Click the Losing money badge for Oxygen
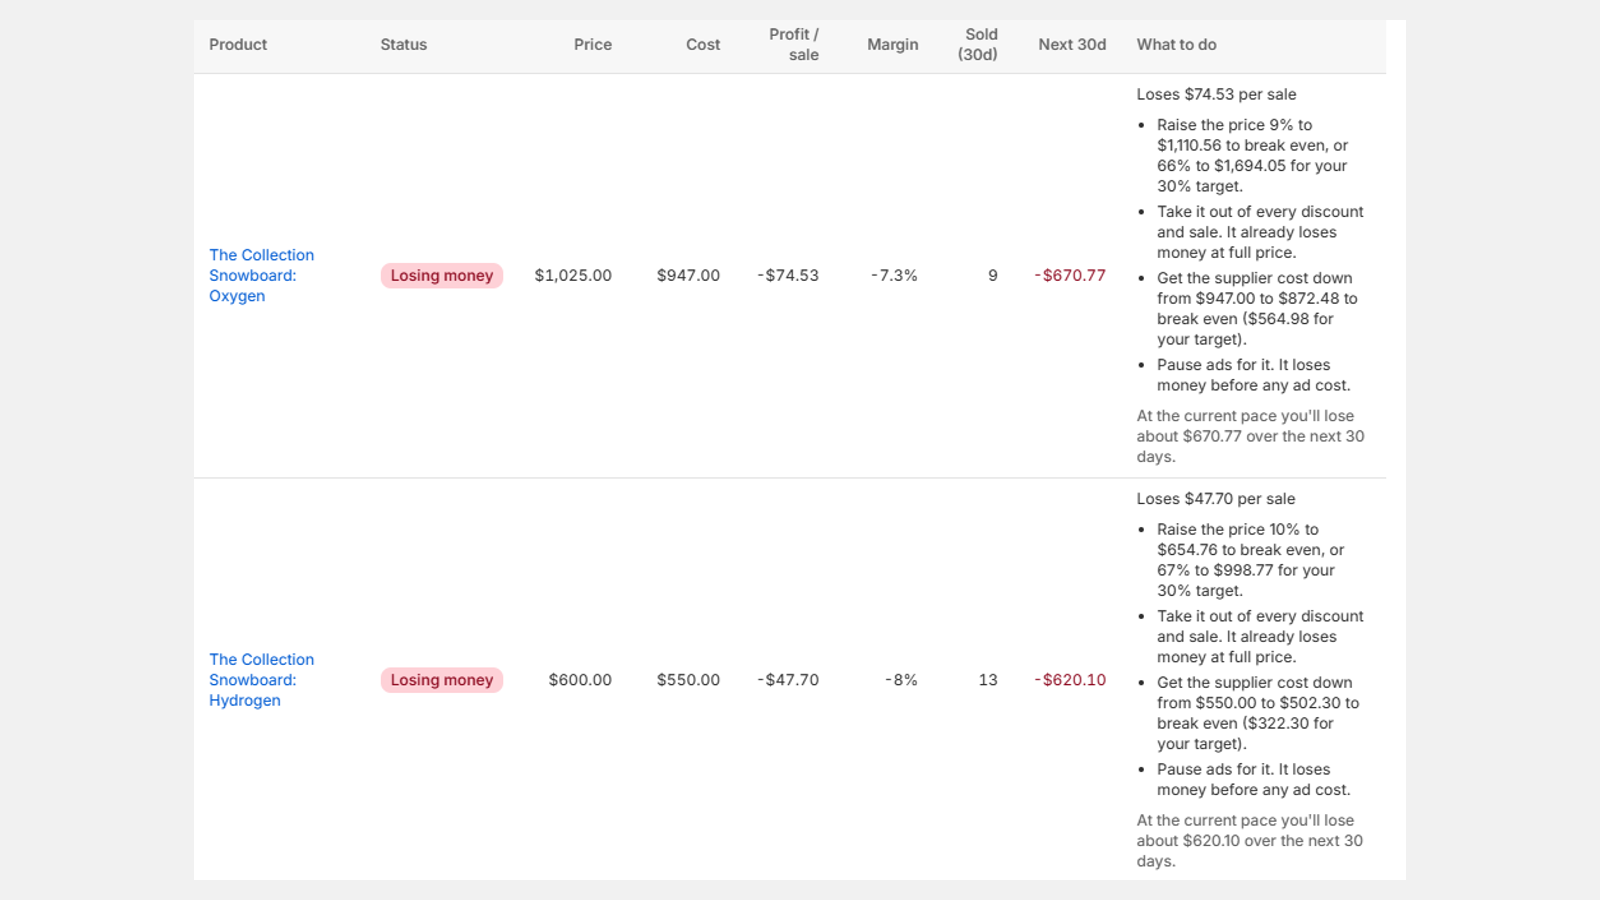1600x900 pixels. [x=441, y=275]
